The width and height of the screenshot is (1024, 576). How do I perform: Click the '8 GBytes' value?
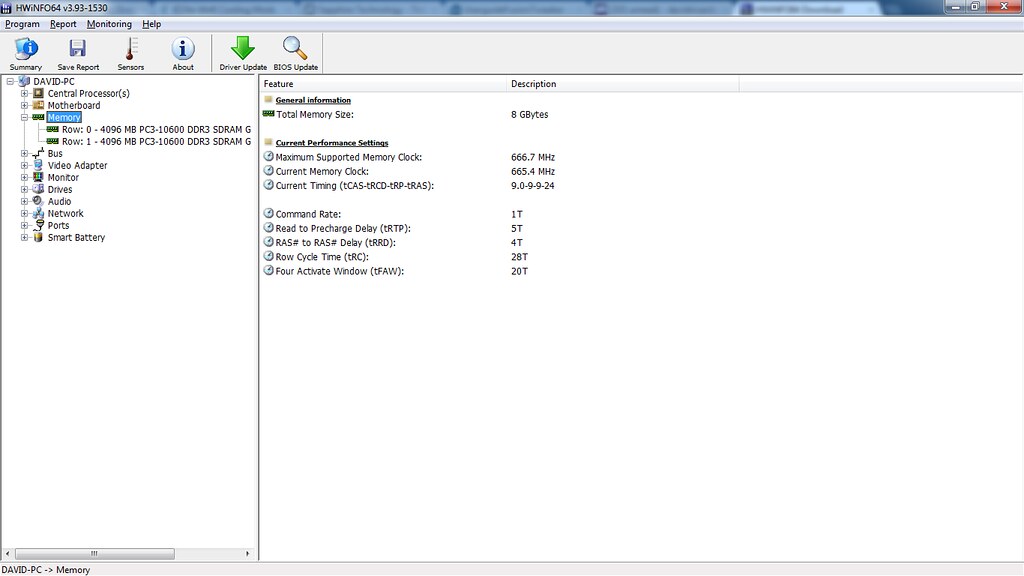click(x=530, y=114)
